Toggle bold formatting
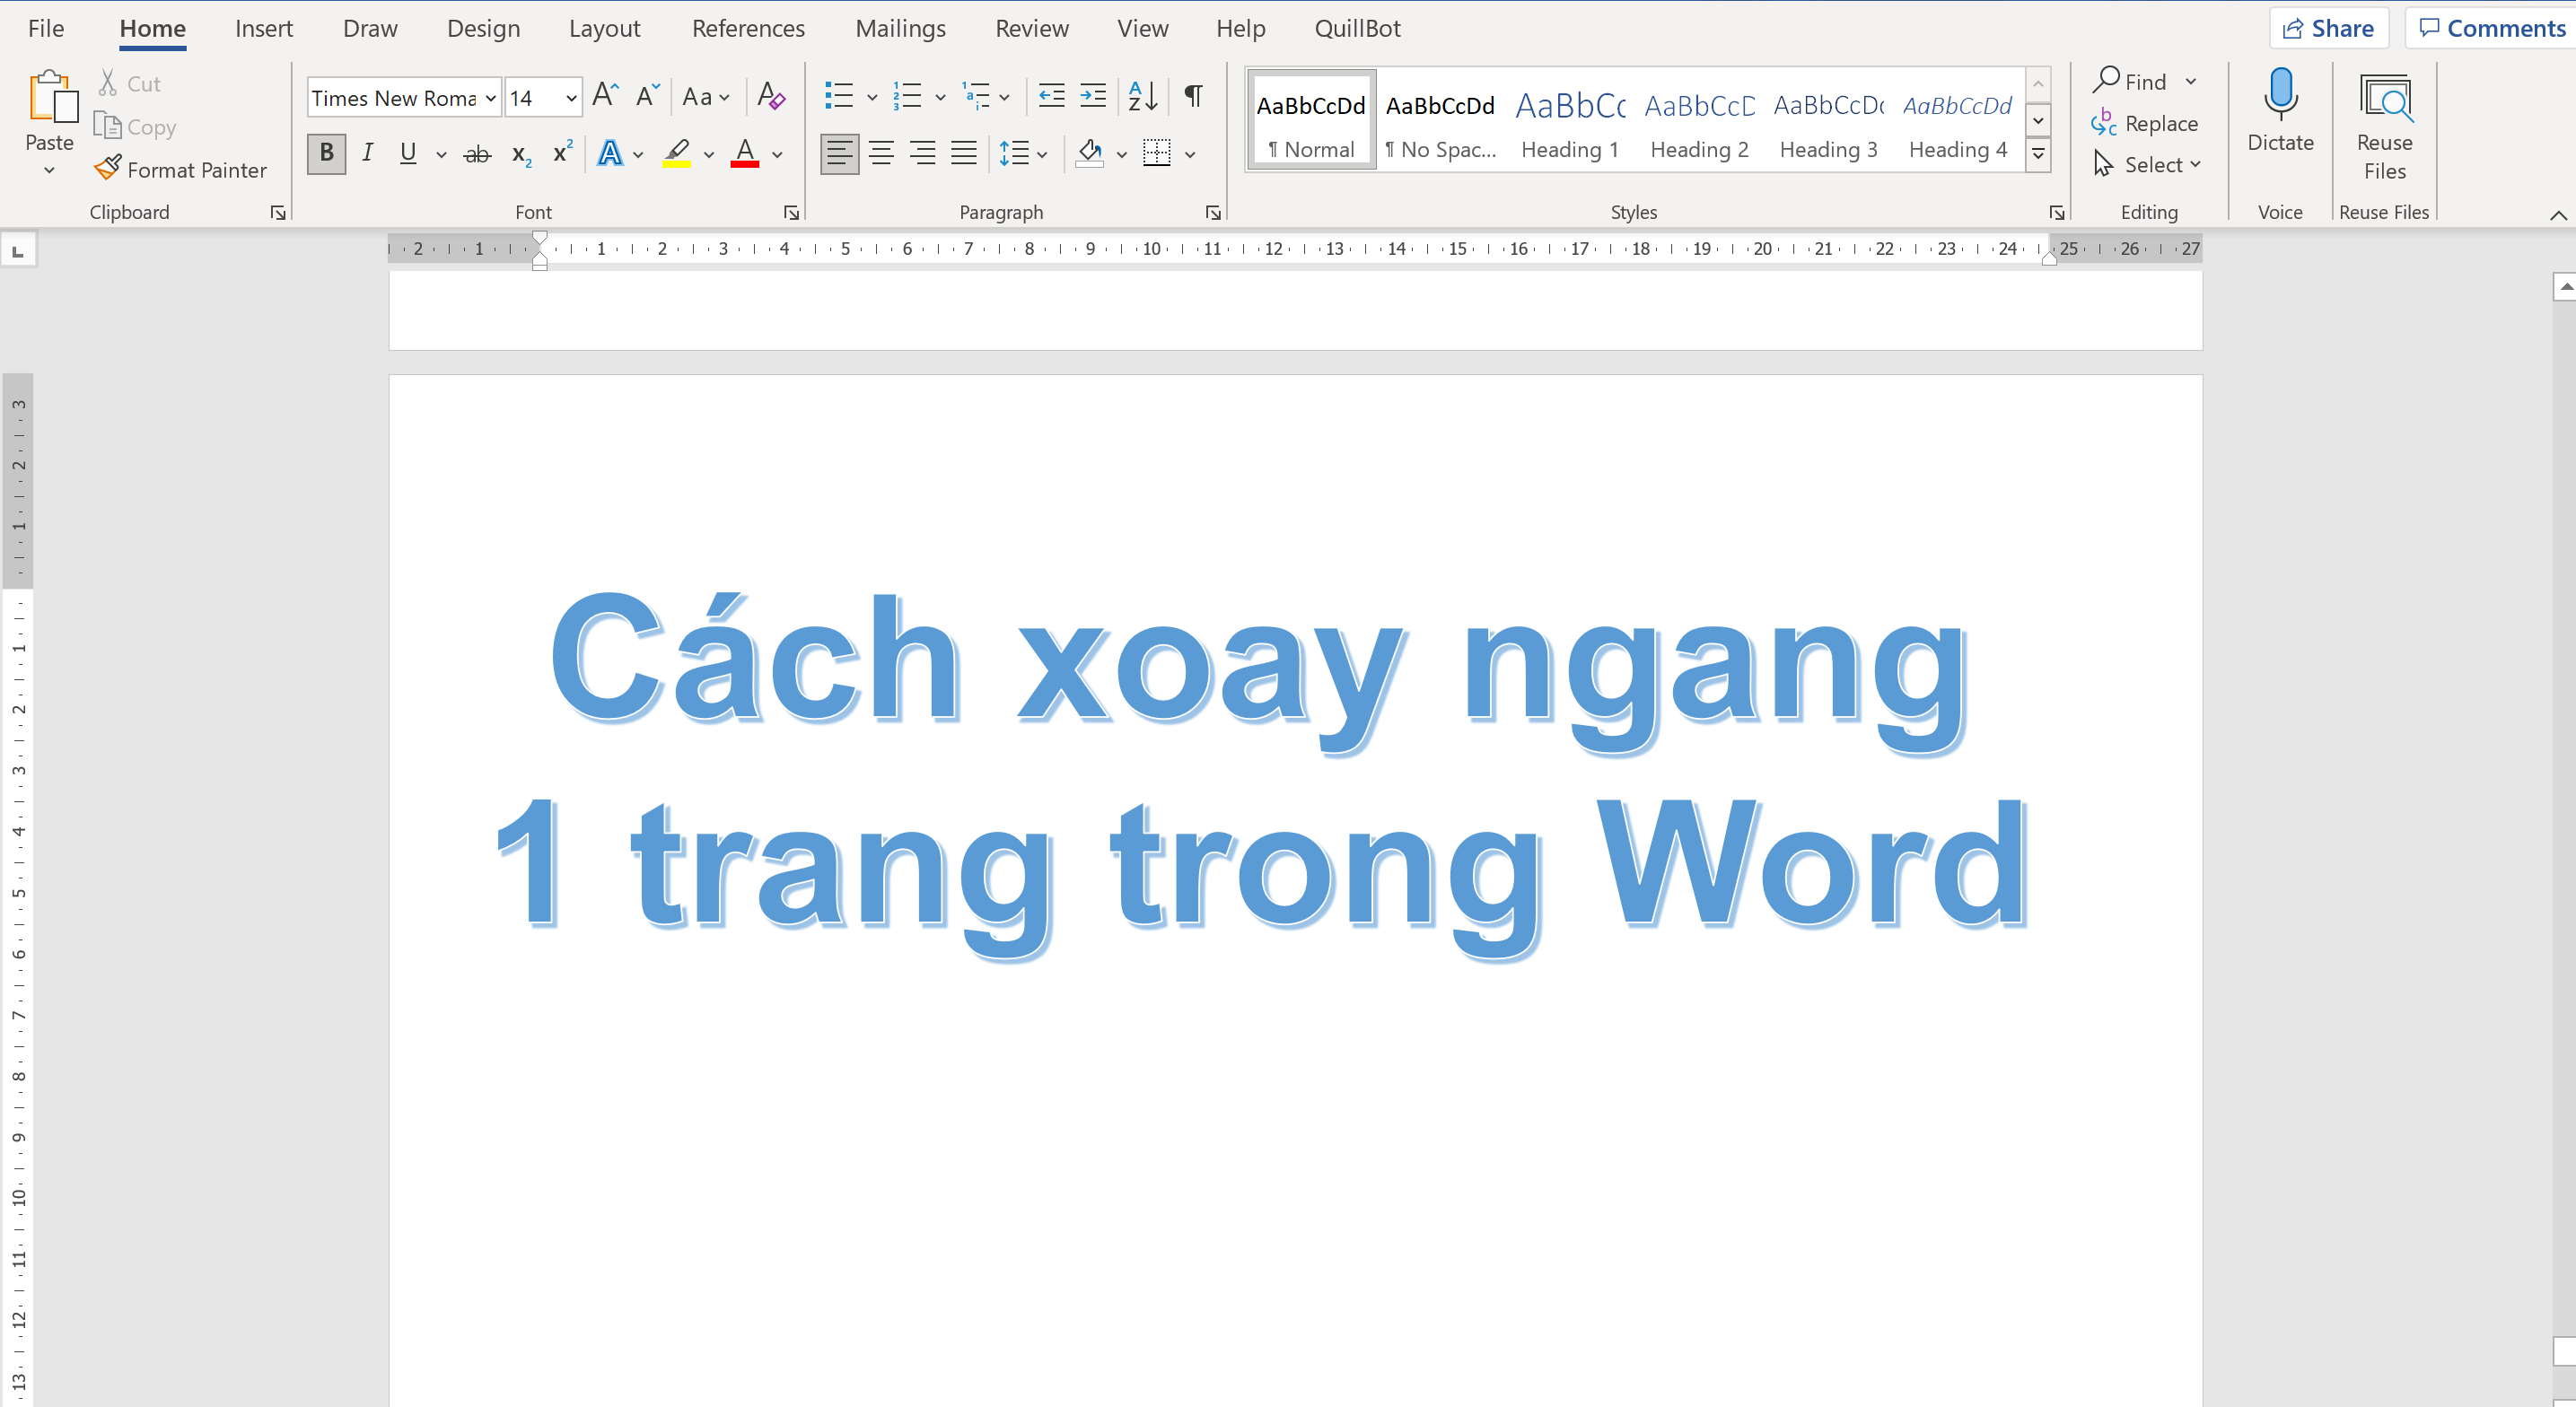Screen dimensions: 2576x1407 click(325, 153)
